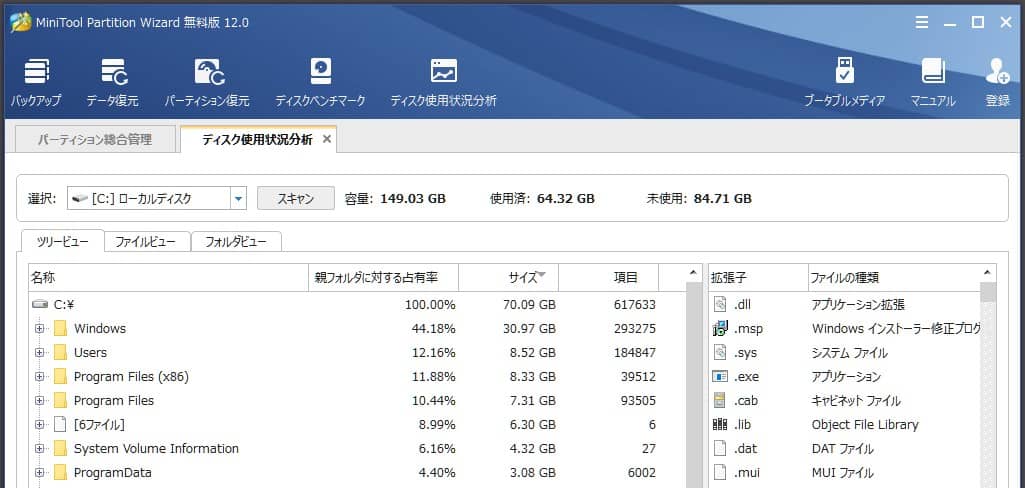Start Partition Recovery (パーティション復元)
This screenshot has width=1025, height=488.
(x=207, y=83)
